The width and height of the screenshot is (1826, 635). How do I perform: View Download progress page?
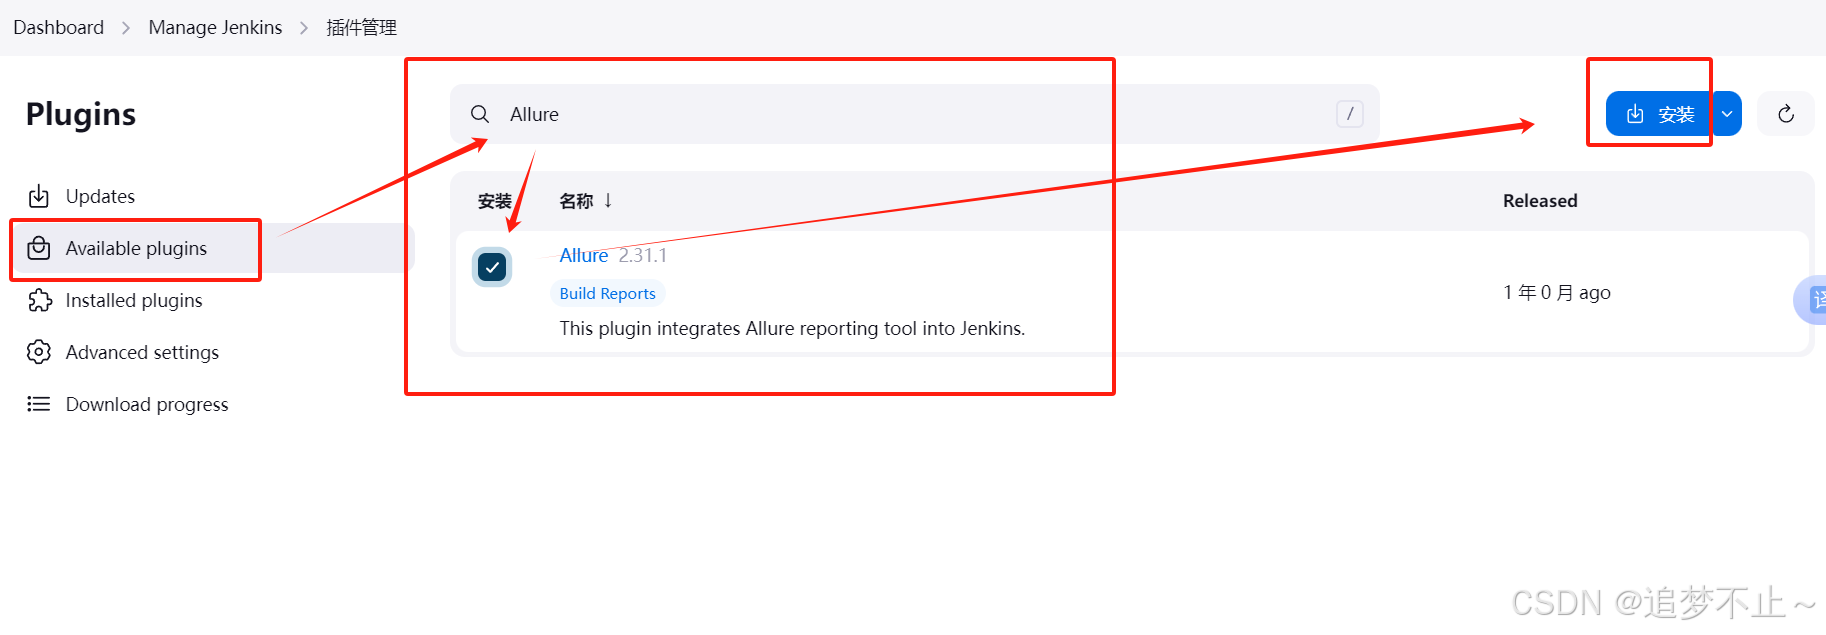point(147,404)
